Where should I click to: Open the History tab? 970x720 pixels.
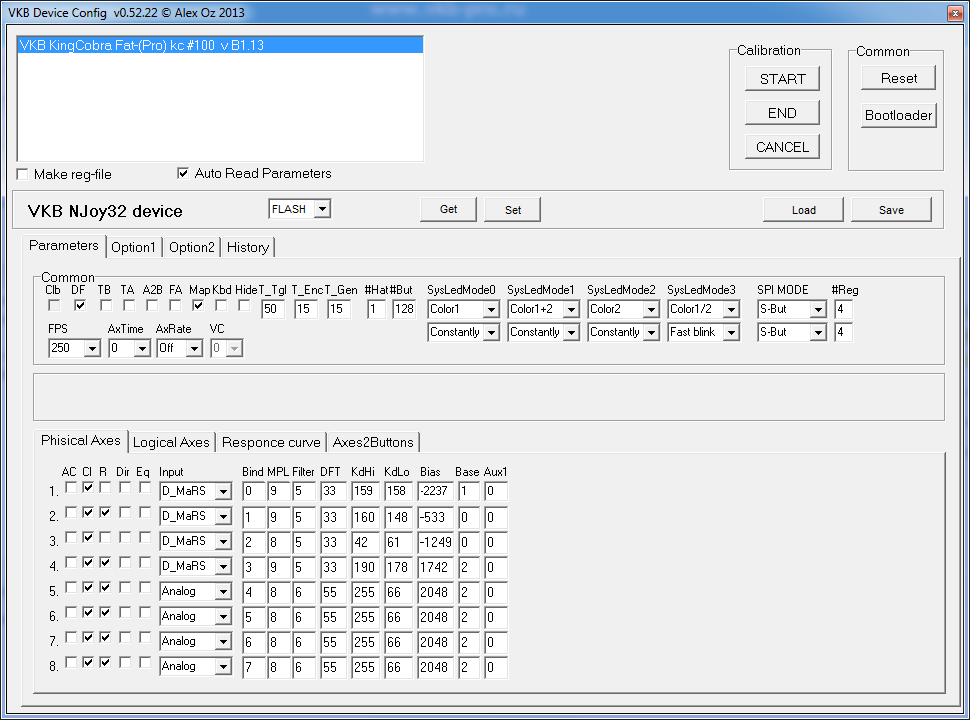pyautogui.click(x=247, y=247)
